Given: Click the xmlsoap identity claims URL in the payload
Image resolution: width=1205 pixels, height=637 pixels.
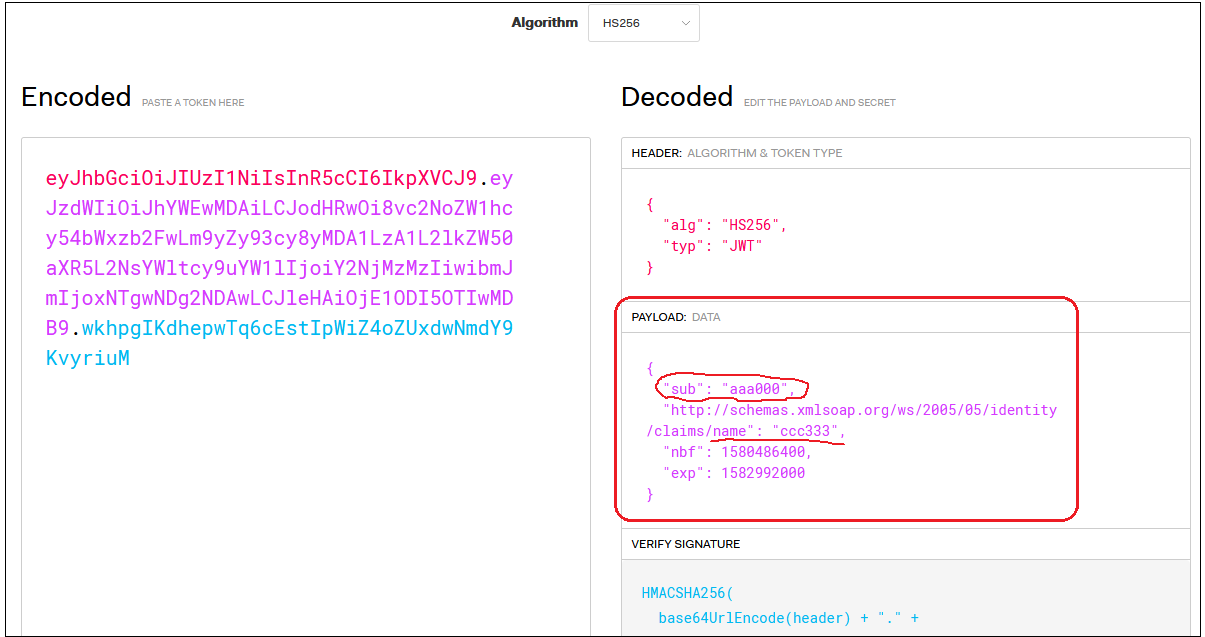Looking at the screenshot, I should [859, 410].
